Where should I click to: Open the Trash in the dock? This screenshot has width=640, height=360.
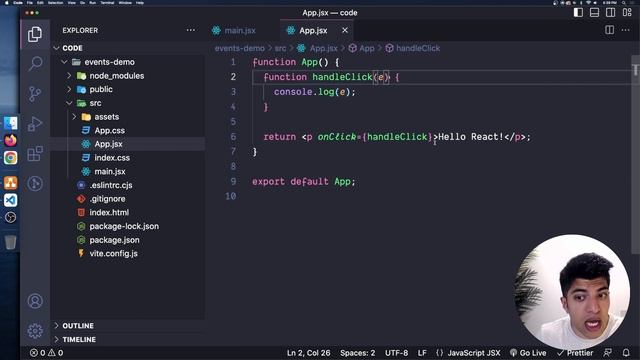pyautogui.click(x=11, y=242)
